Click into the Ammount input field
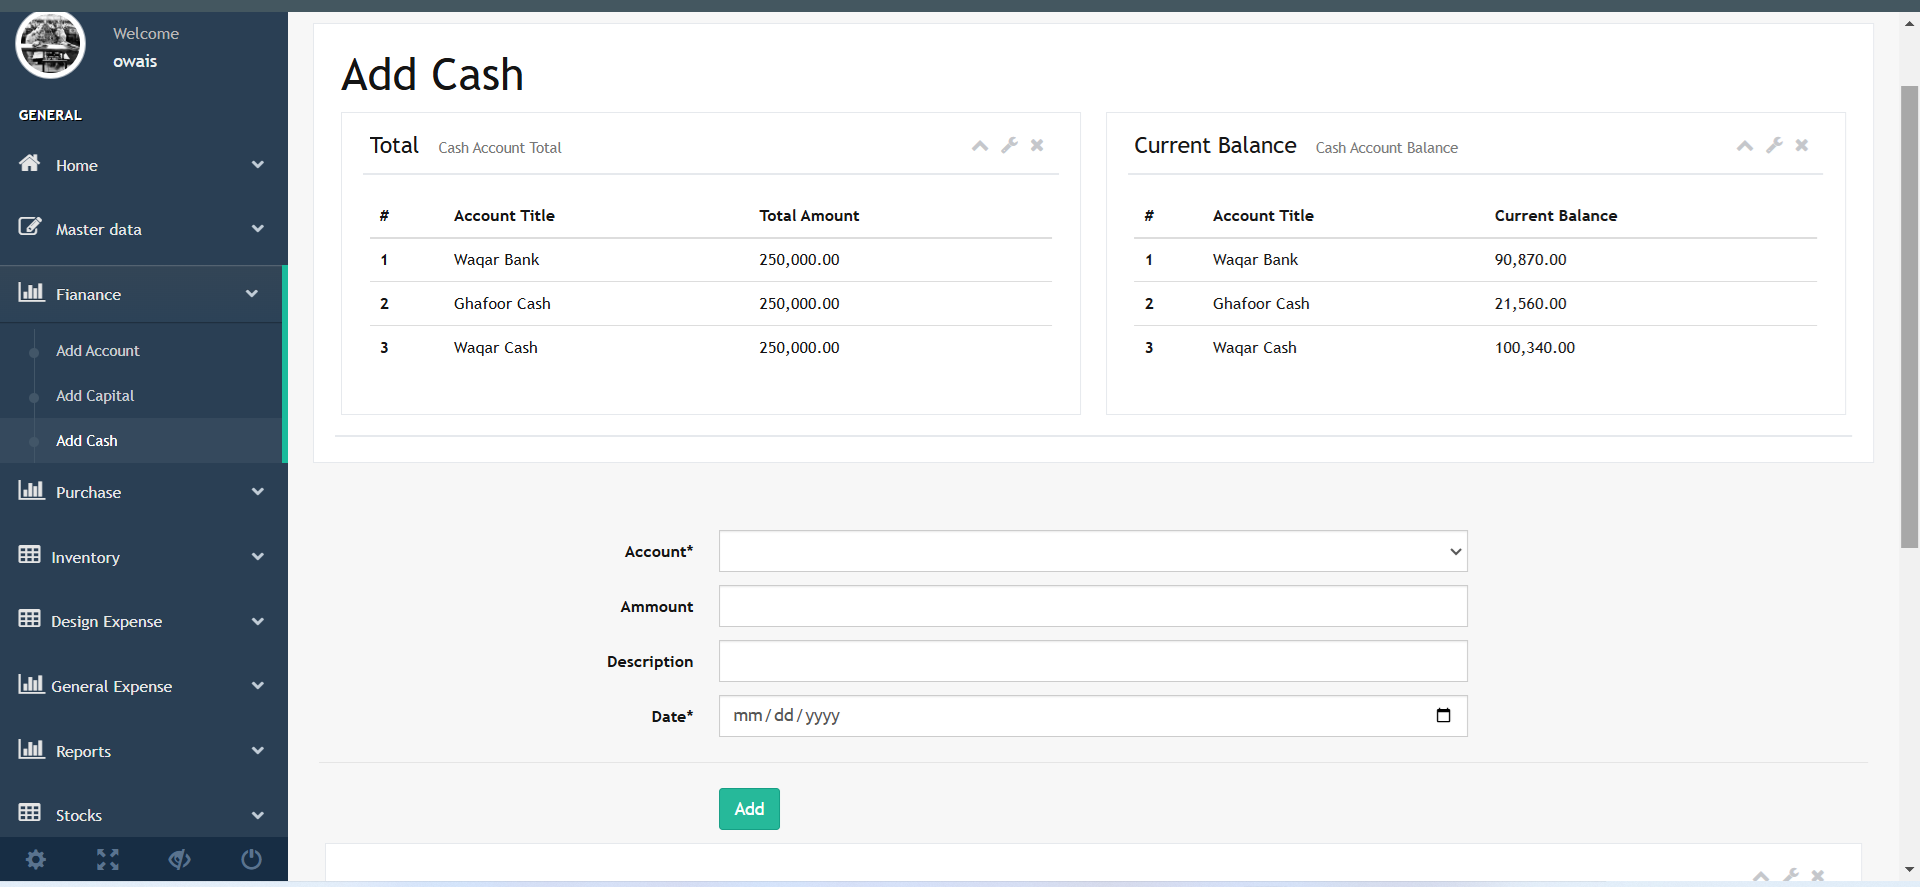The height and width of the screenshot is (887, 1920). click(x=1092, y=607)
